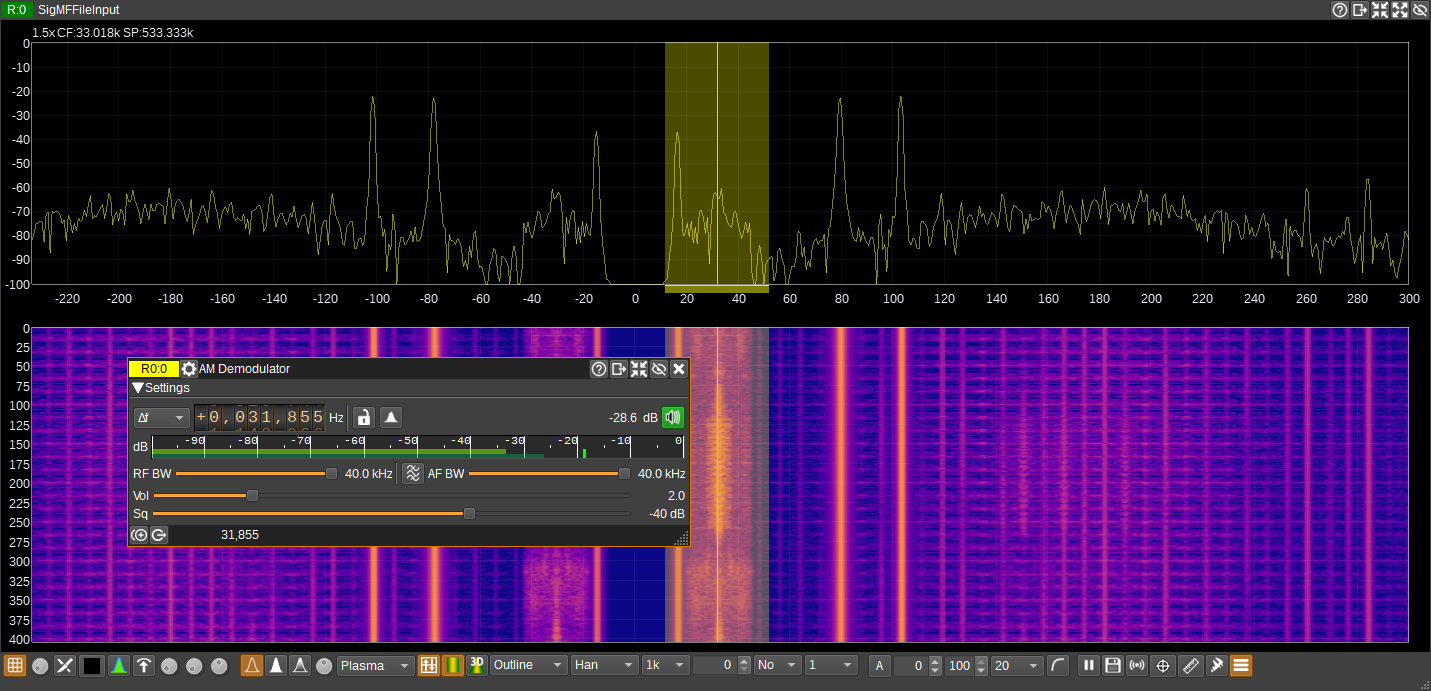Pause the spectrum display

click(1089, 666)
